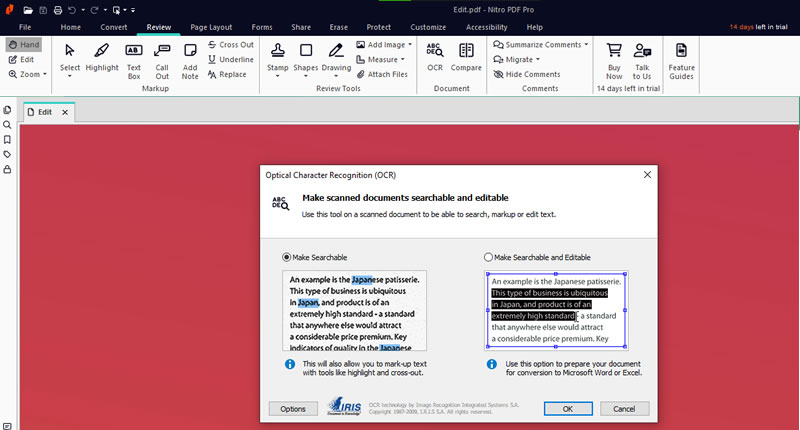Click Cancel in the OCR dialog
This screenshot has height=430, width=800.
[x=624, y=409]
